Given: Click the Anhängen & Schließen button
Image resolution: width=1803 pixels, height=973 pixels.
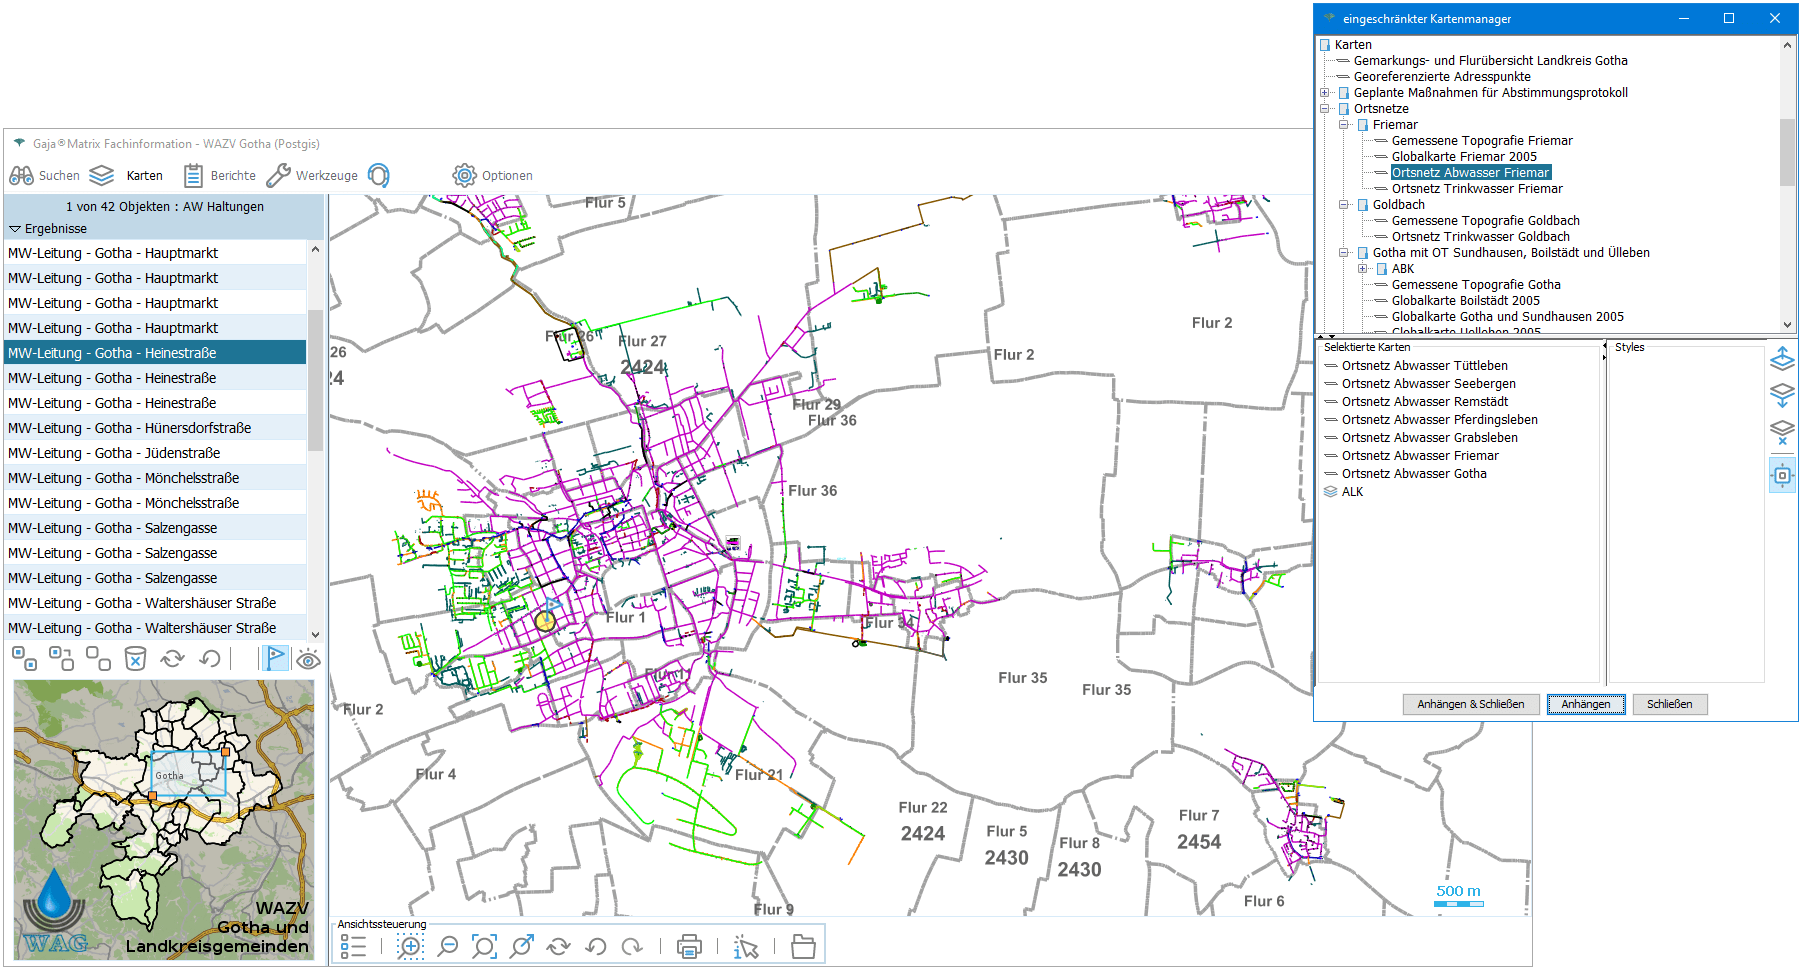Looking at the screenshot, I should 1470,704.
